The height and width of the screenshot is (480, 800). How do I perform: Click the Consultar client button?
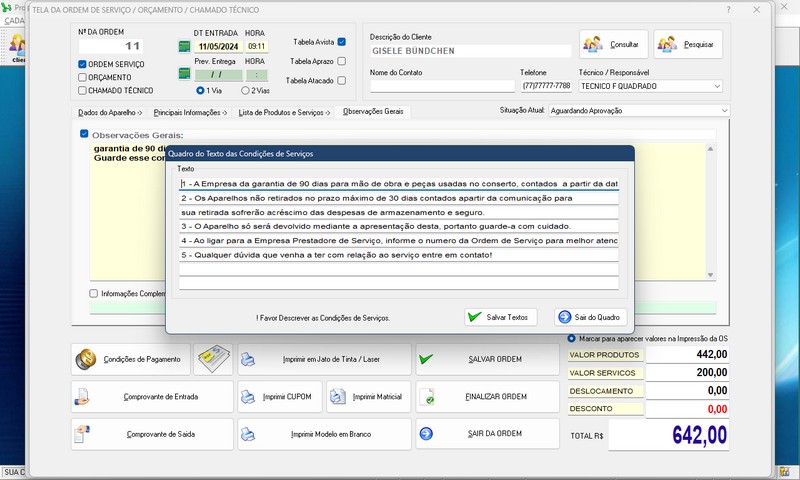coord(614,44)
